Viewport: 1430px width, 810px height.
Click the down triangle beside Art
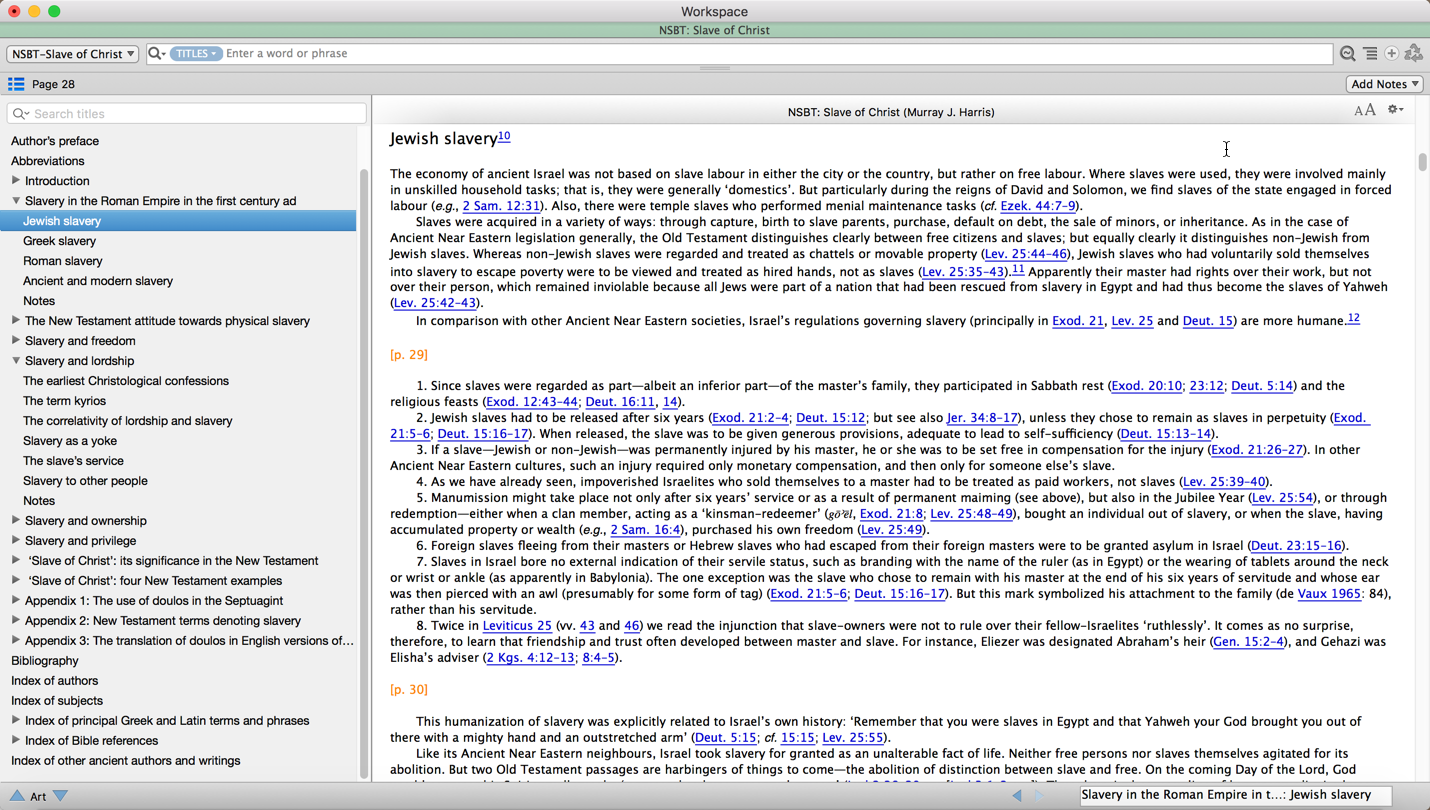60,796
